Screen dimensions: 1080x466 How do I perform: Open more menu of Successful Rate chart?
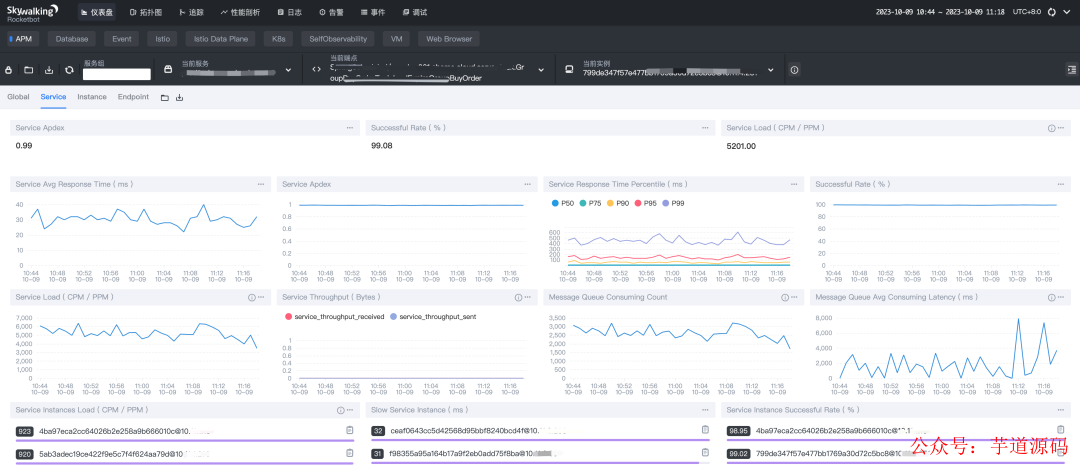(x=1061, y=184)
